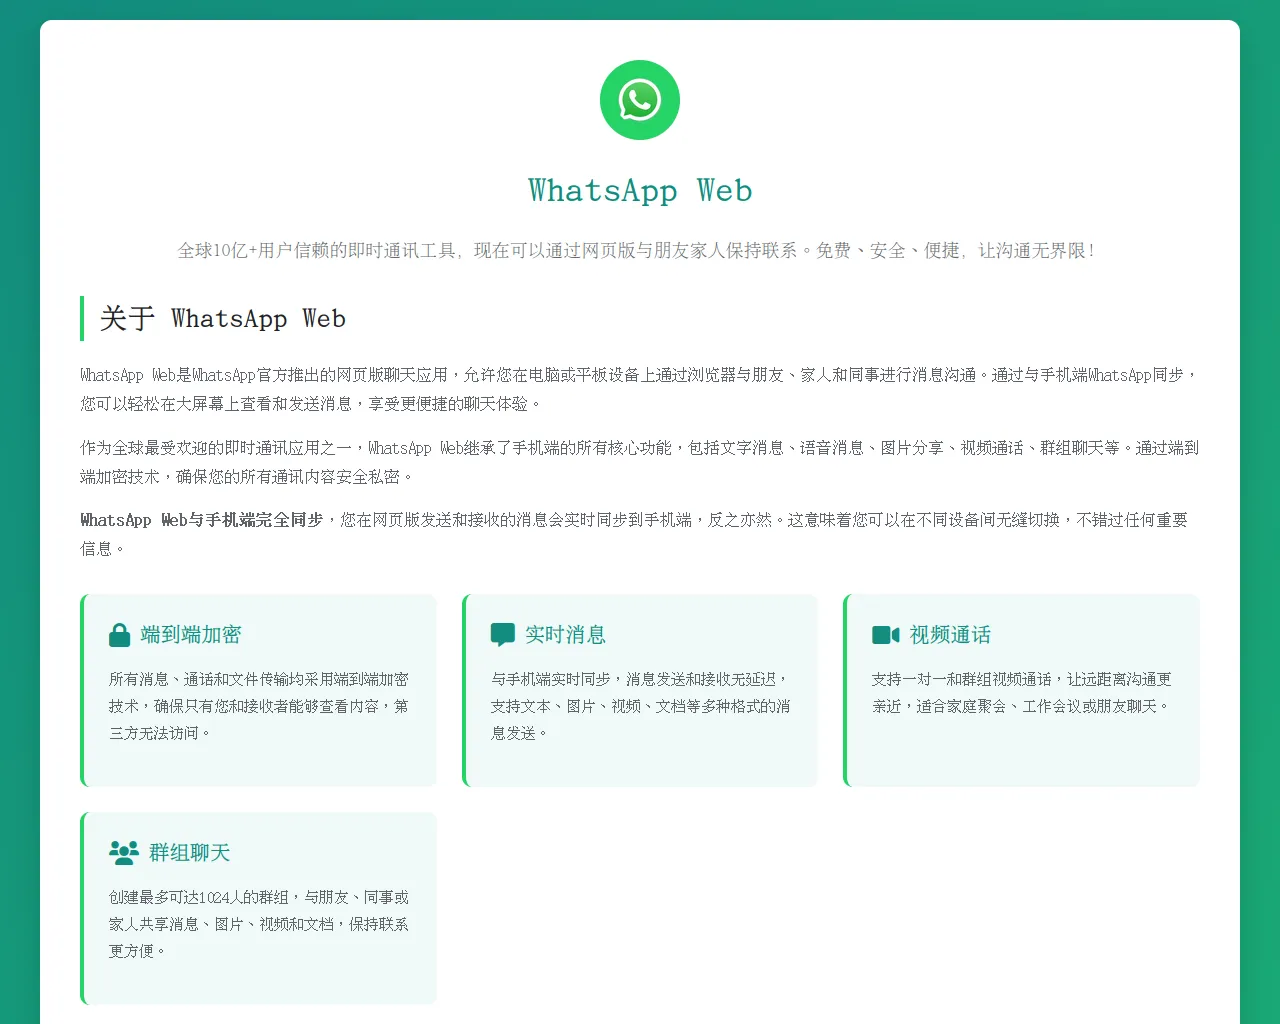1280x1024 pixels.
Task: Click the 群组聊天 card heading
Action: pyautogui.click(x=190, y=853)
